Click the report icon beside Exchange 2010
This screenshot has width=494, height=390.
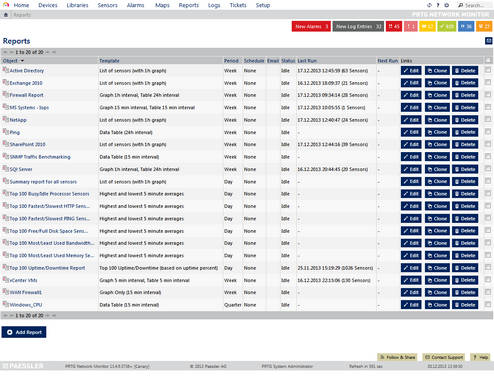[6, 82]
